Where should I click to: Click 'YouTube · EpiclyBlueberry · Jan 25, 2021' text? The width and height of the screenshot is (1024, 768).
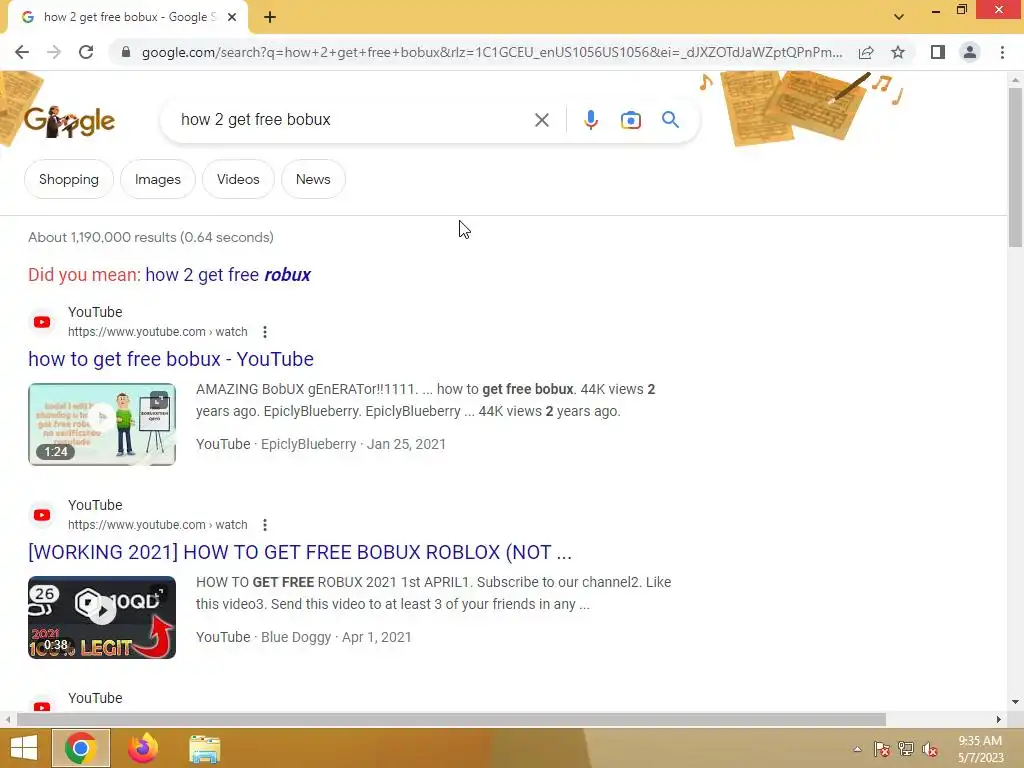[x=321, y=444]
